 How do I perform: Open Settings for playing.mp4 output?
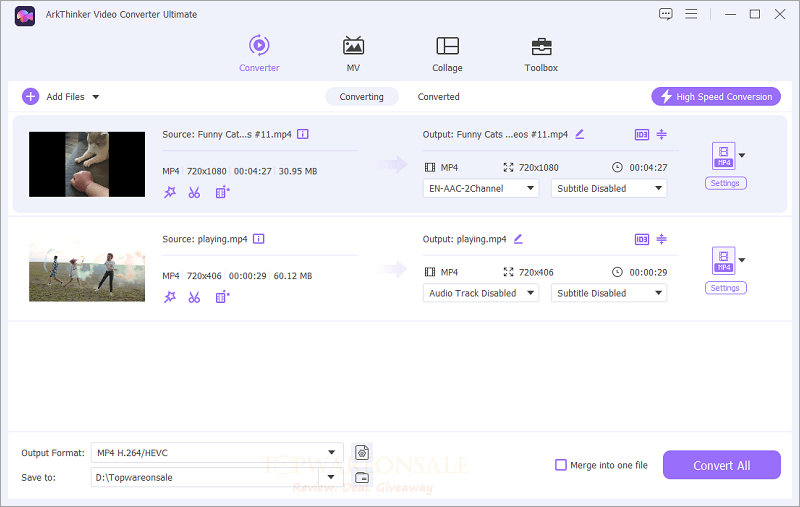(725, 288)
